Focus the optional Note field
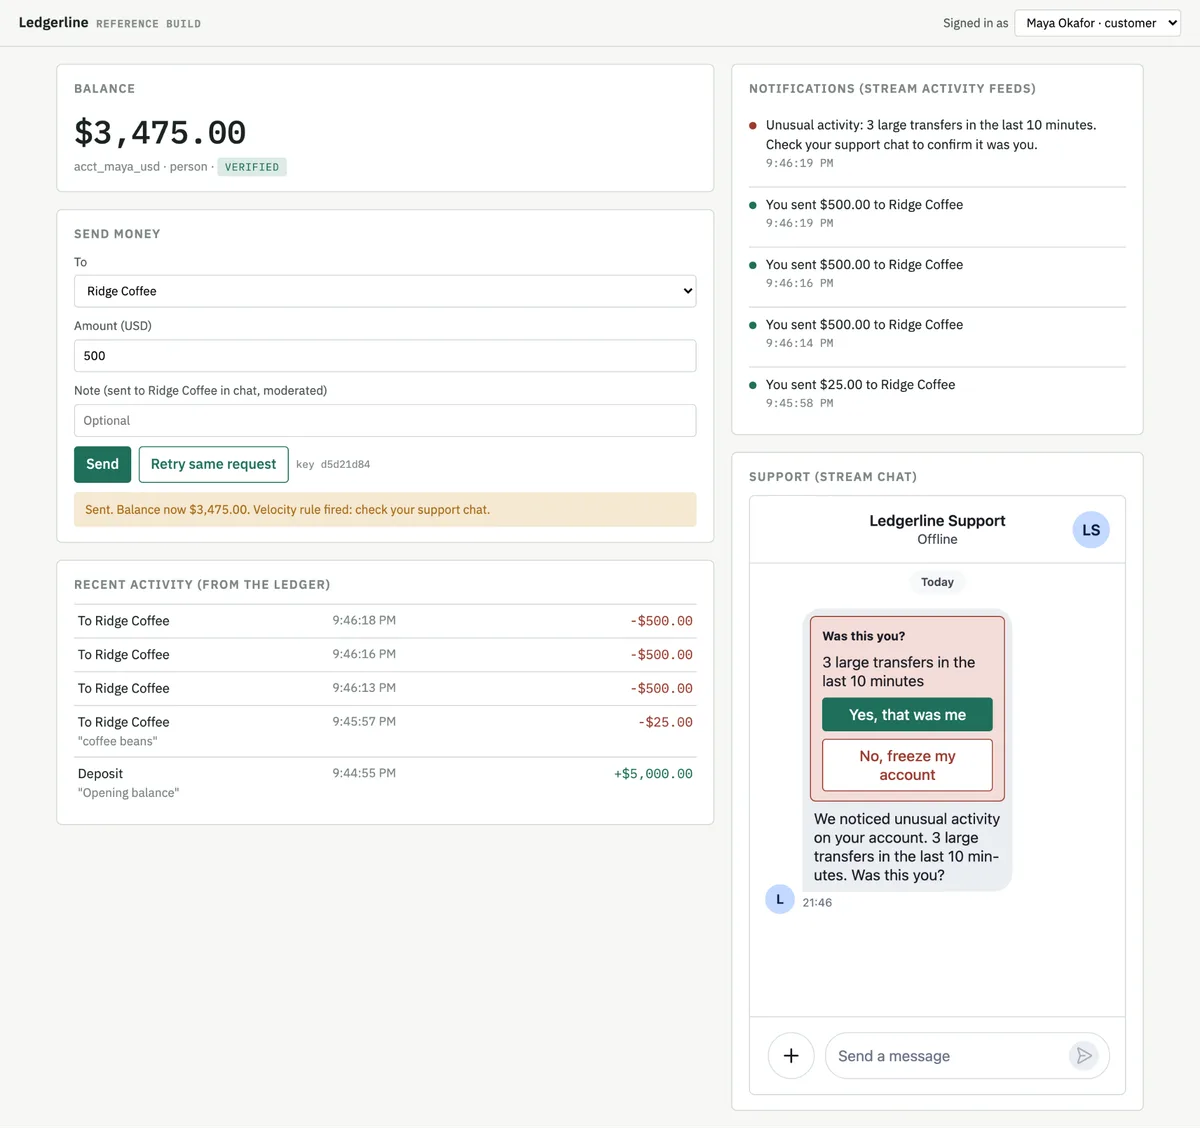Viewport: 1200px width, 1128px height. click(385, 421)
